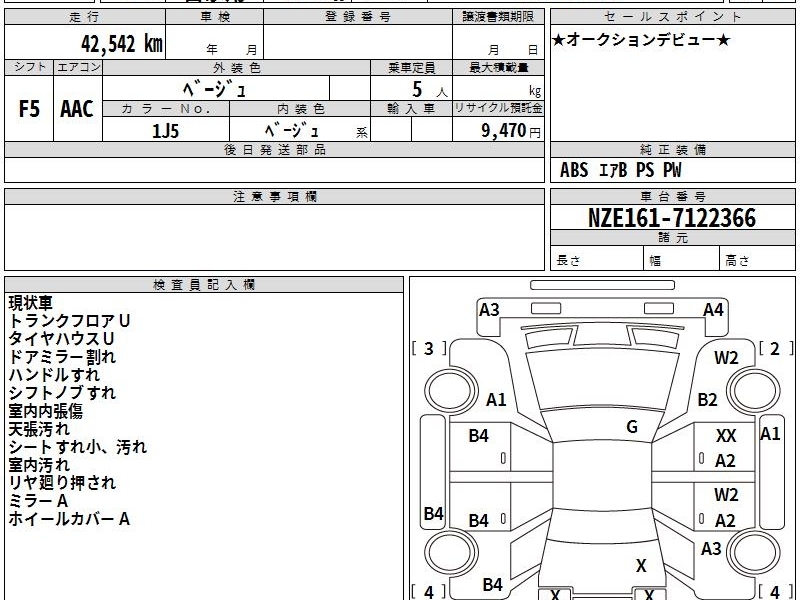Click the B2 damage mark on fender
This screenshot has height=600, width=800.
click(x=707, y=399)
